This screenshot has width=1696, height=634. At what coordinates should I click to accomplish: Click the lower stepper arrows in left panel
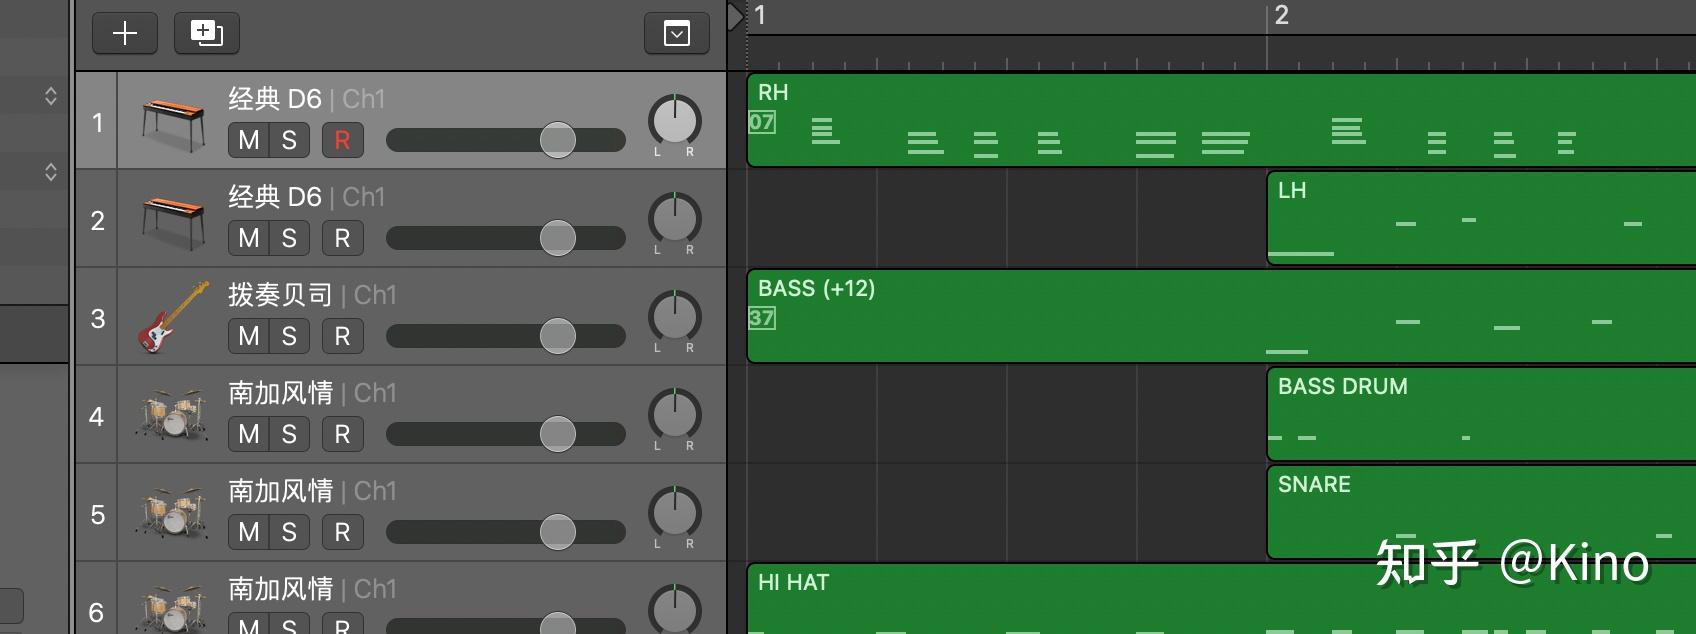(x=50, y=172)
